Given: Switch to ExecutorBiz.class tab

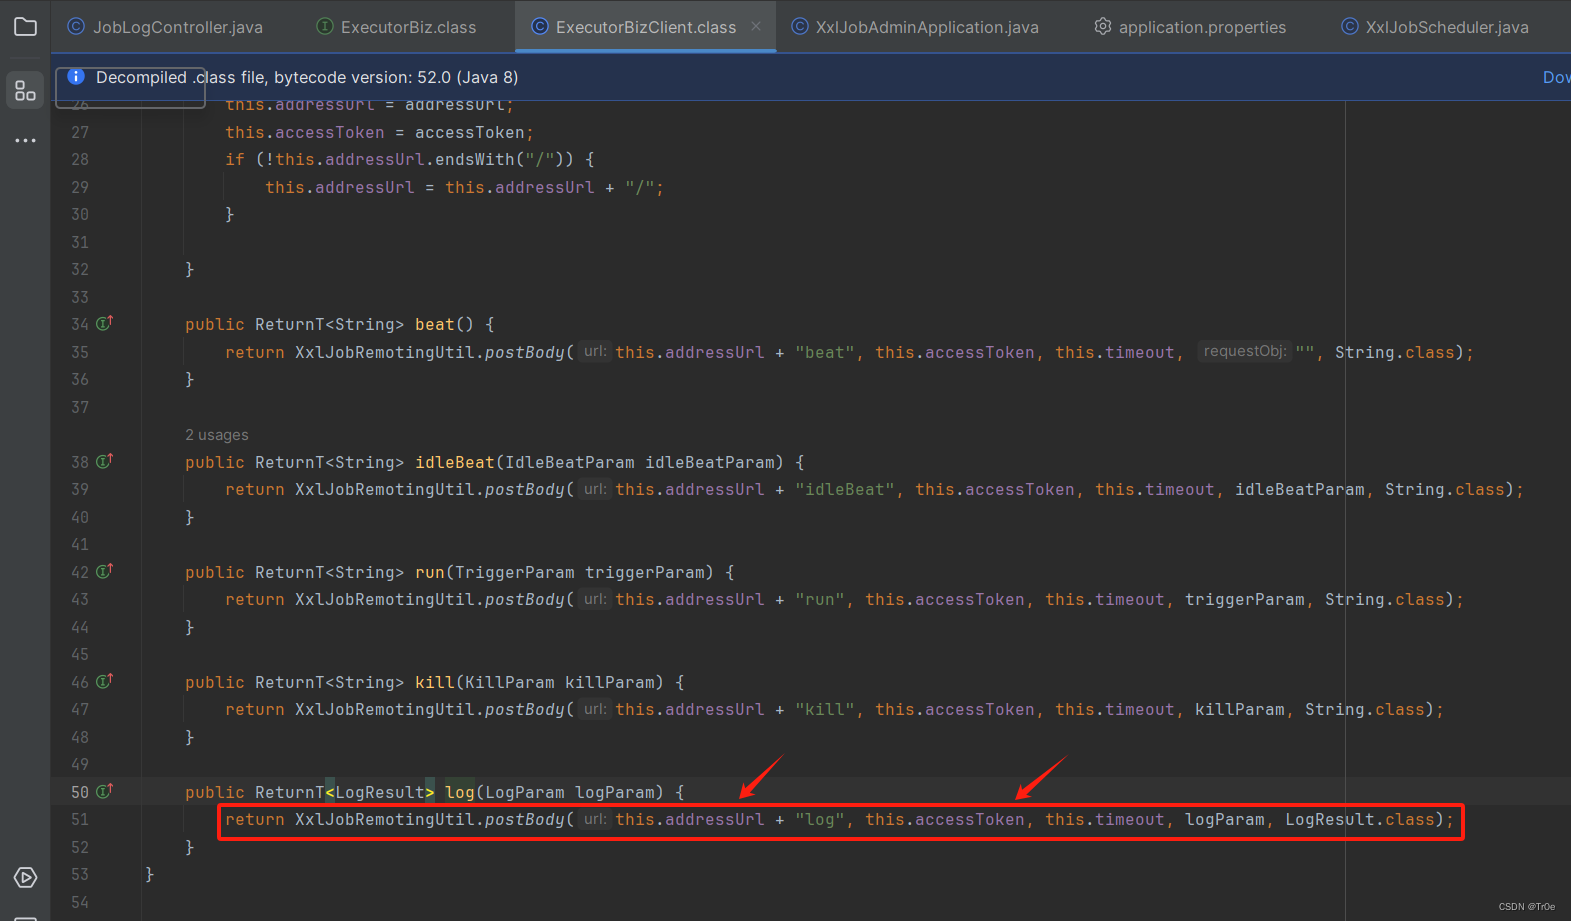Looking at the screenshot, I should click(397, 27).
